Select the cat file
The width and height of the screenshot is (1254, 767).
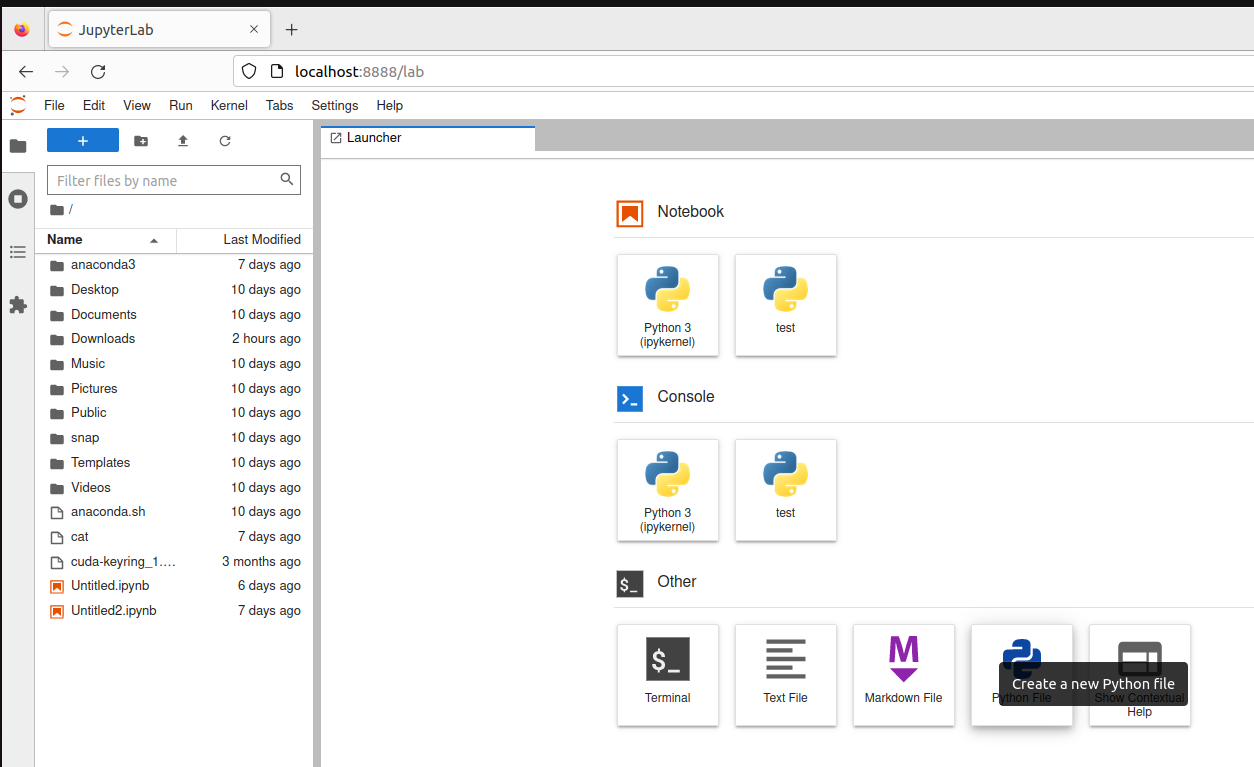[x=174, y=537]
